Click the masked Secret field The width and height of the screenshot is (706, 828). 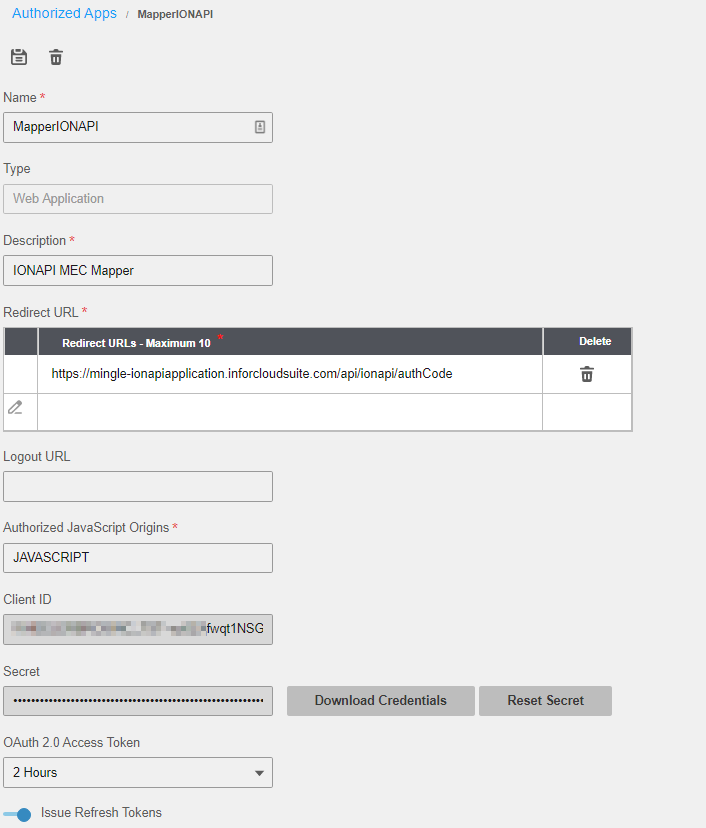point(138,701)
